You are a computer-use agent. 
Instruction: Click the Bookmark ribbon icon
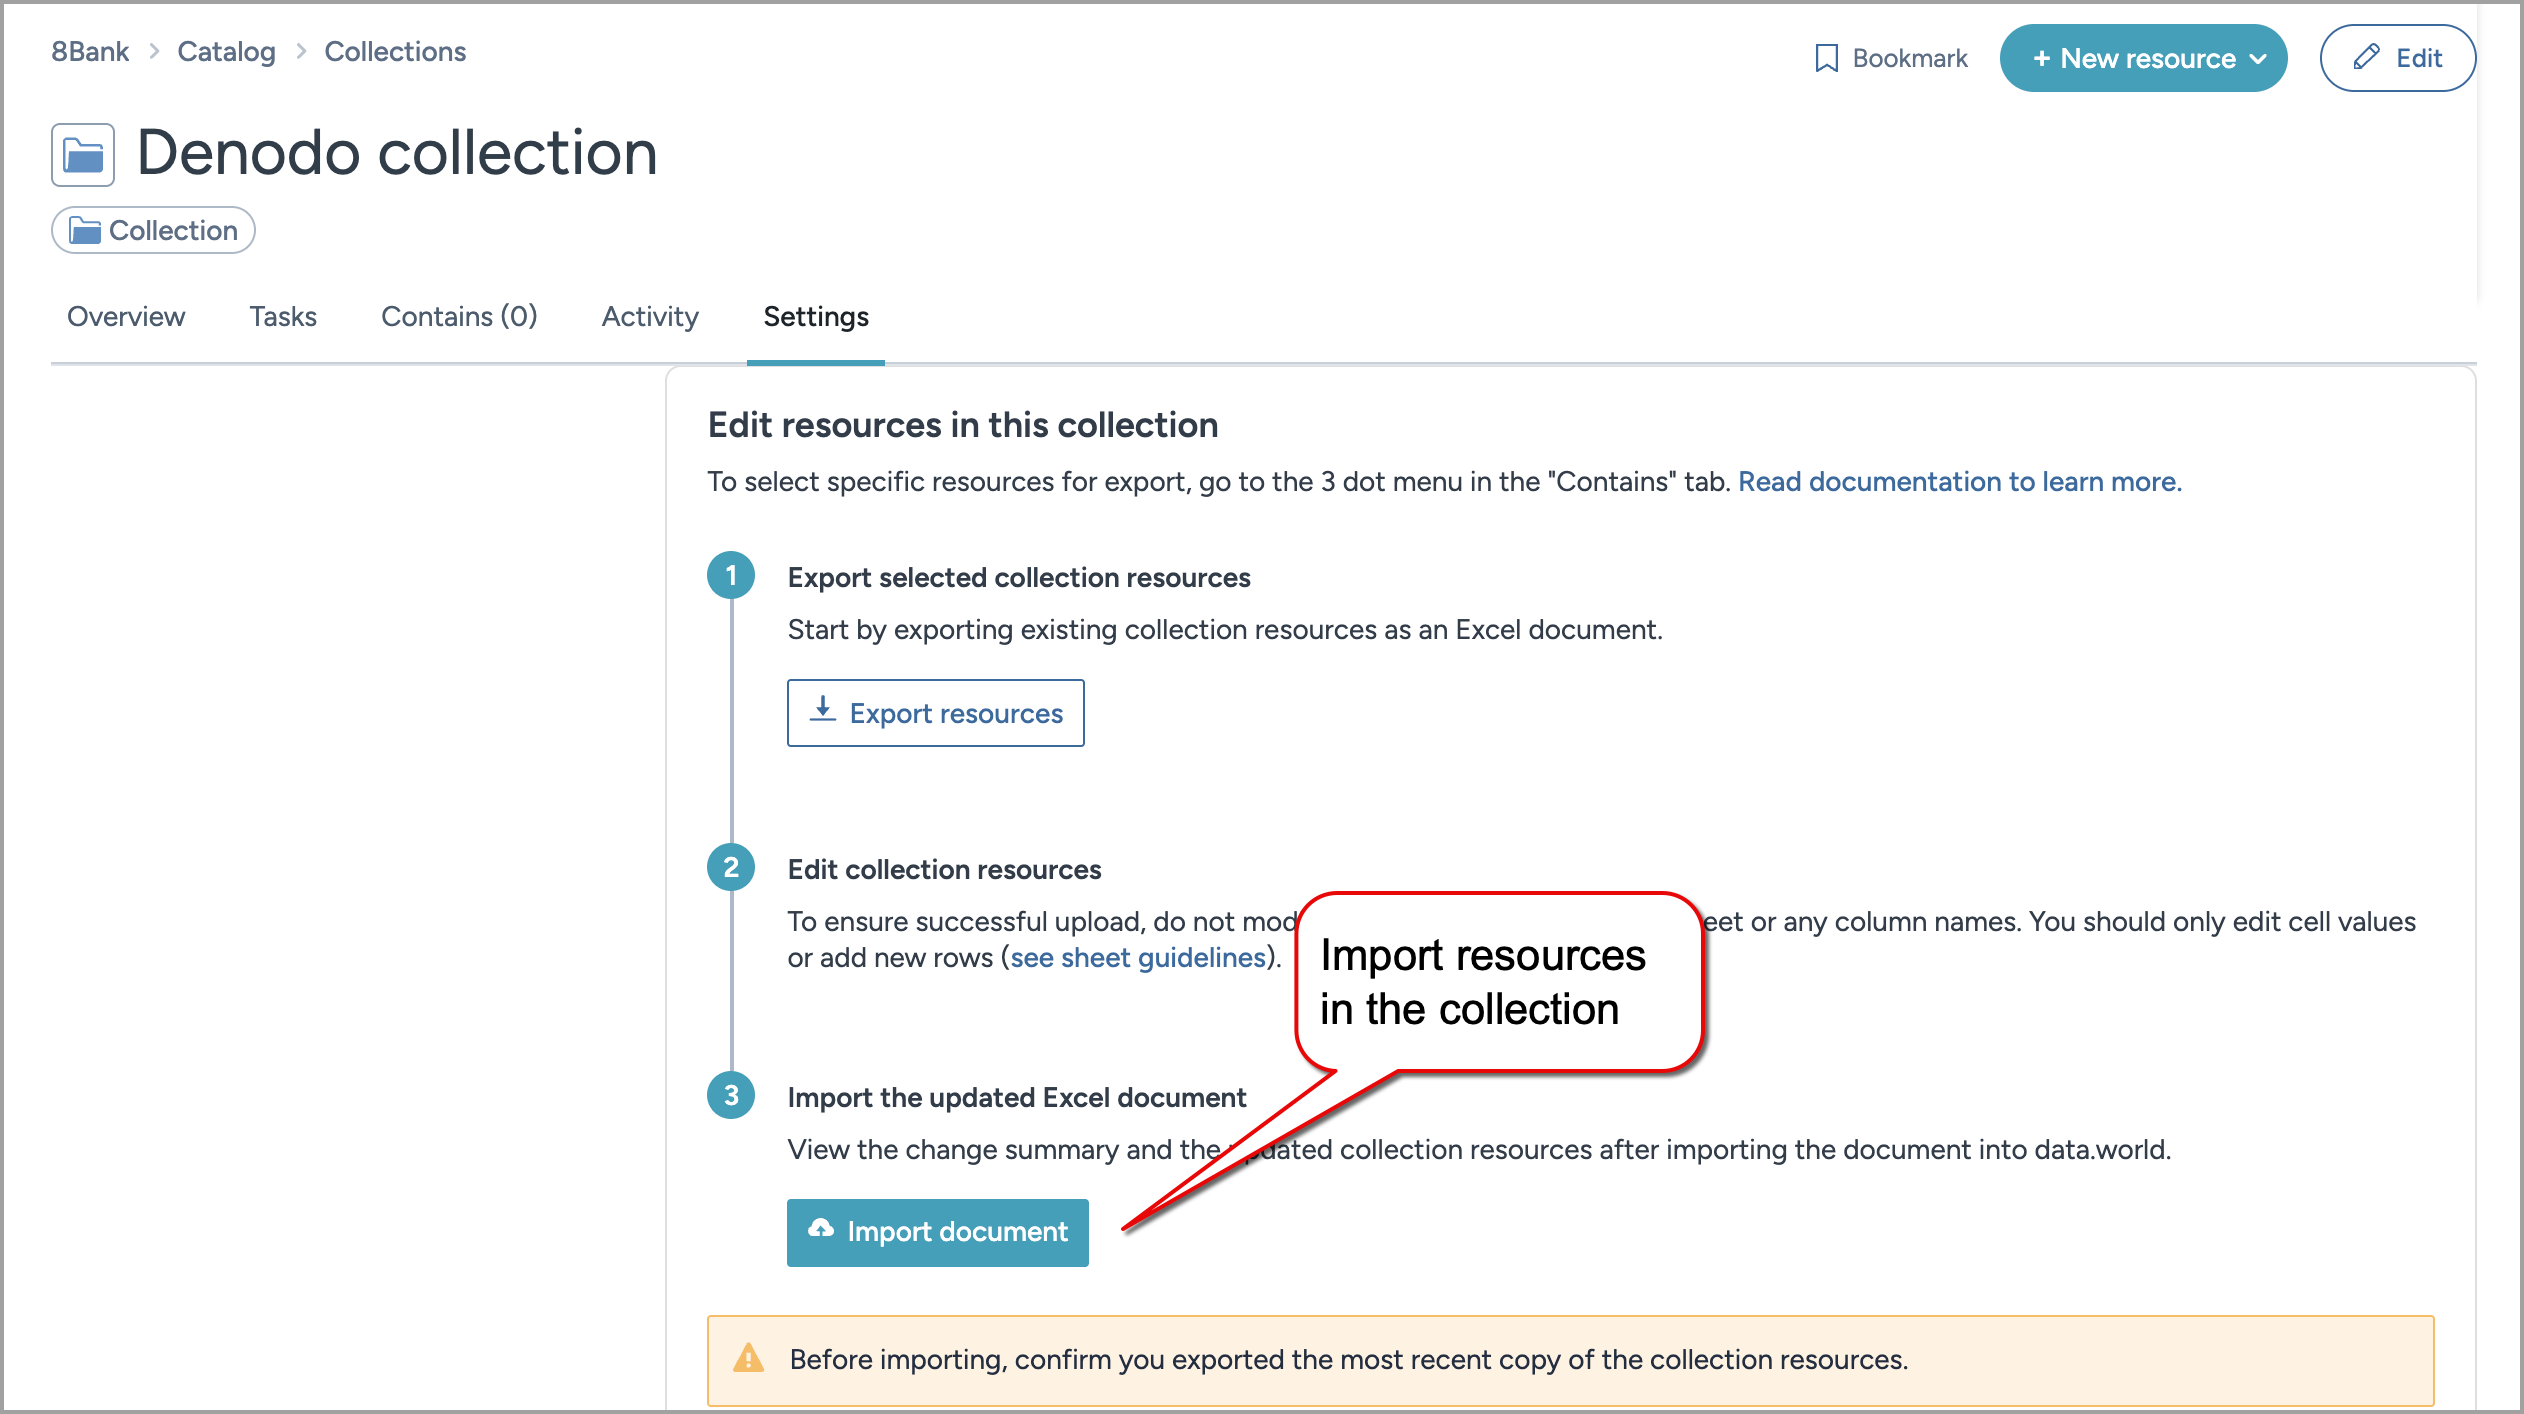tap(1827, 57)
